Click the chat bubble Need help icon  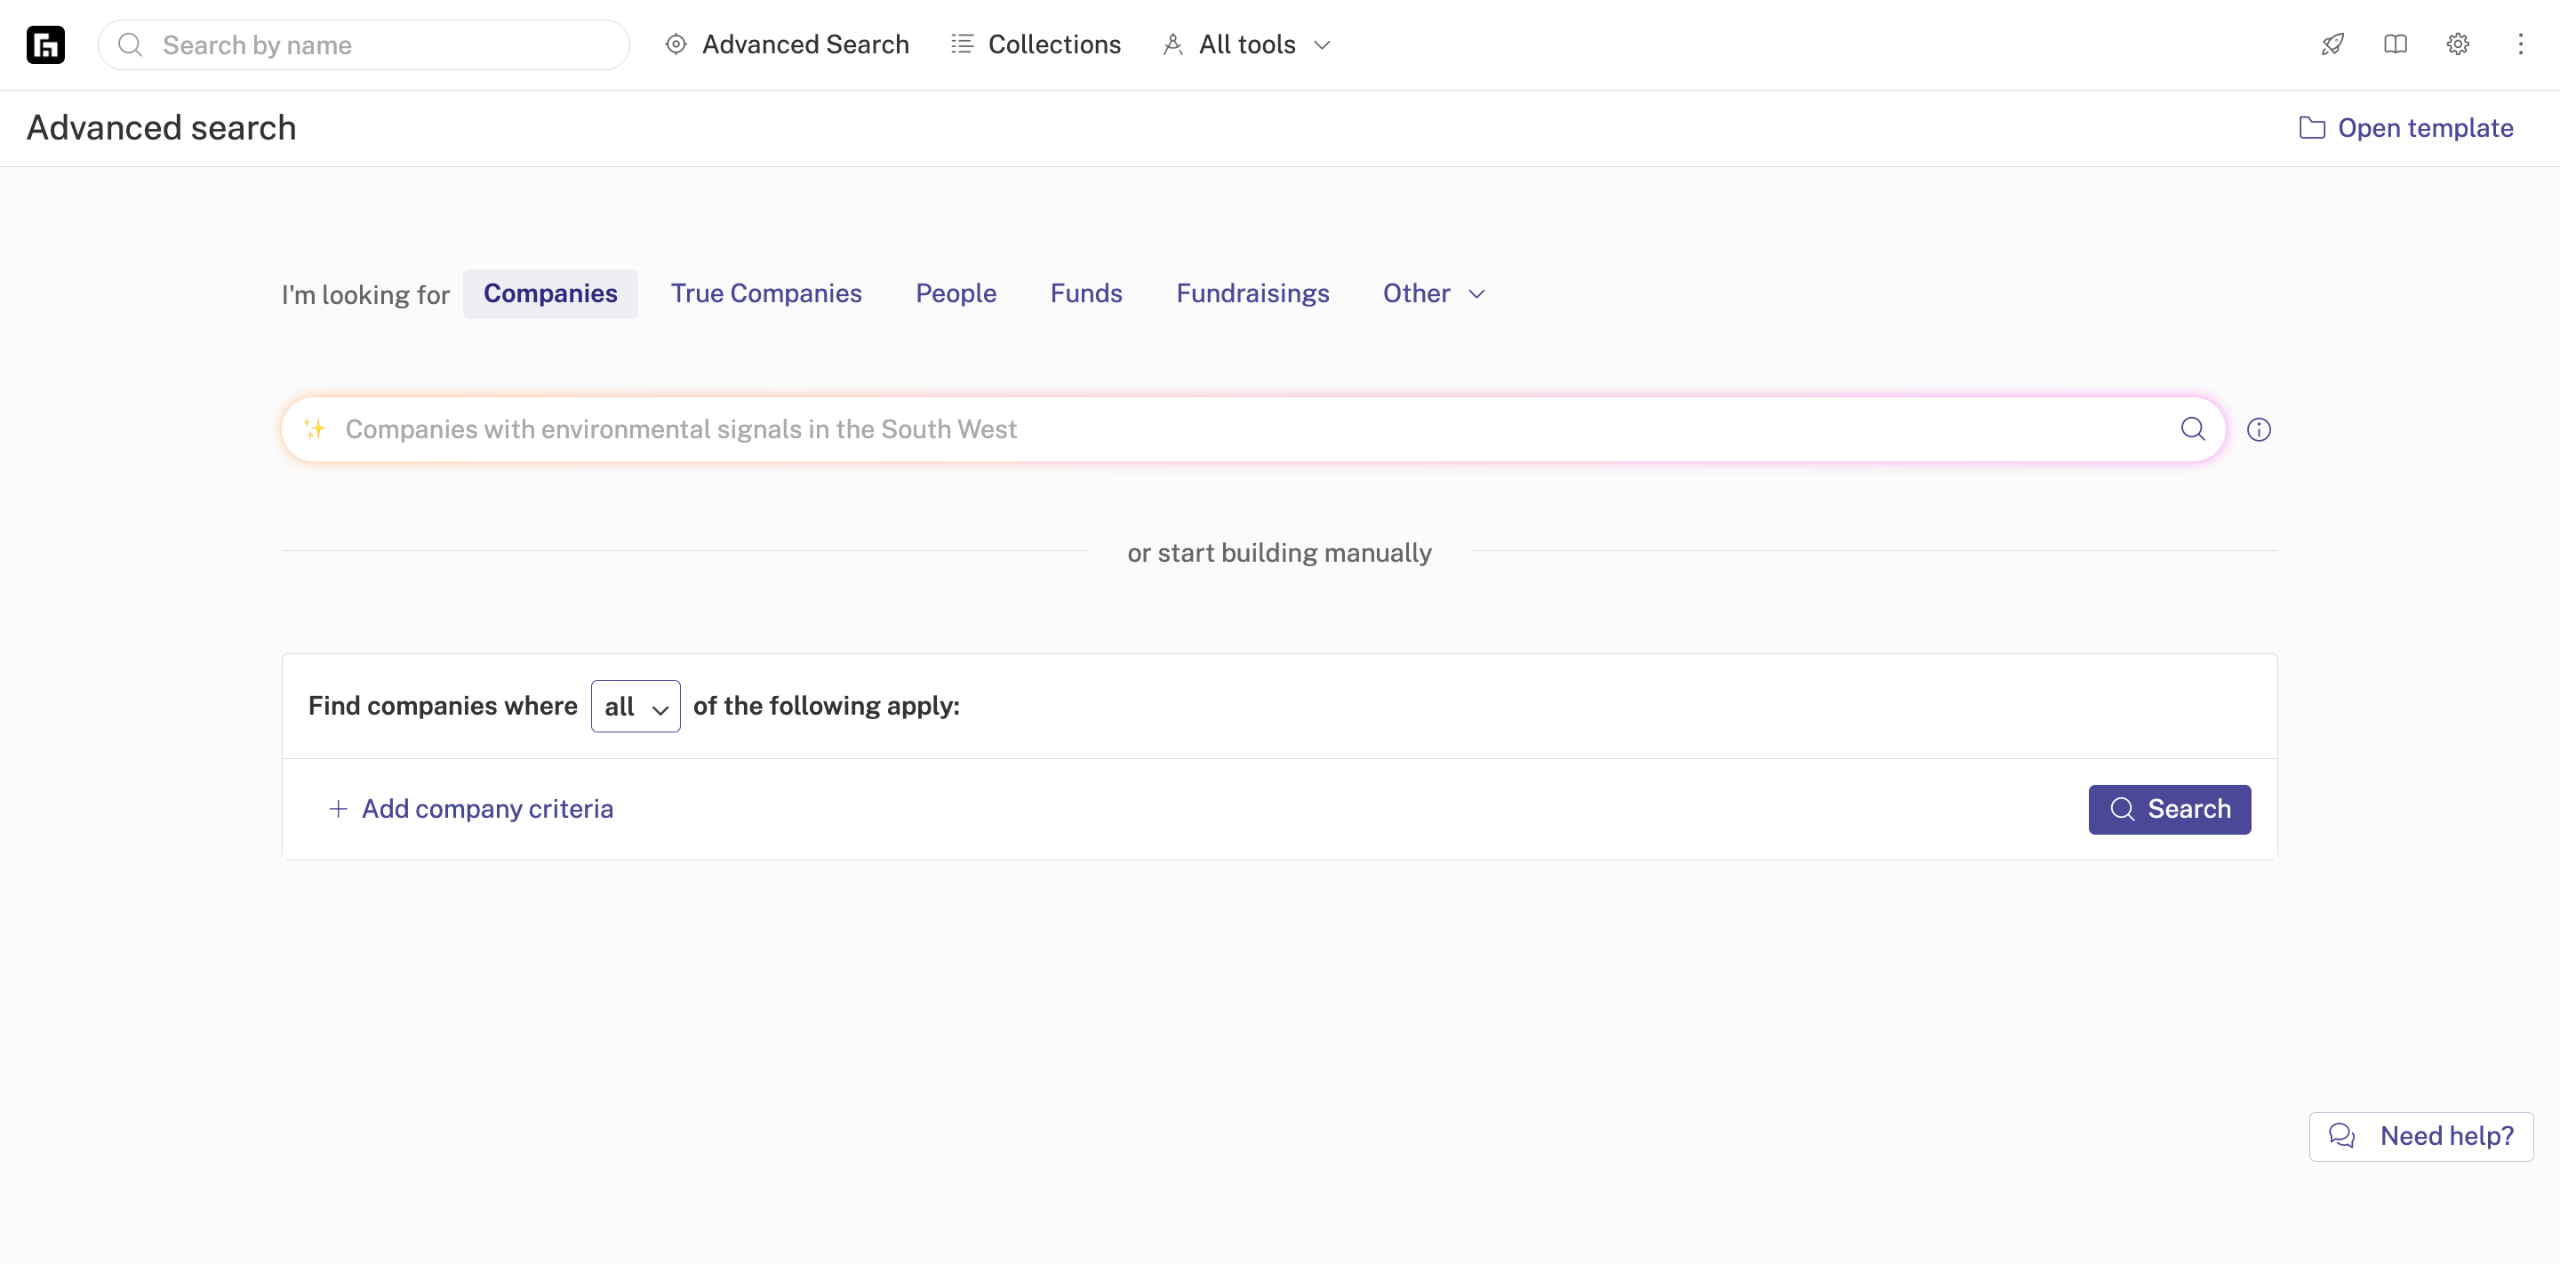coord(2342,1136)
